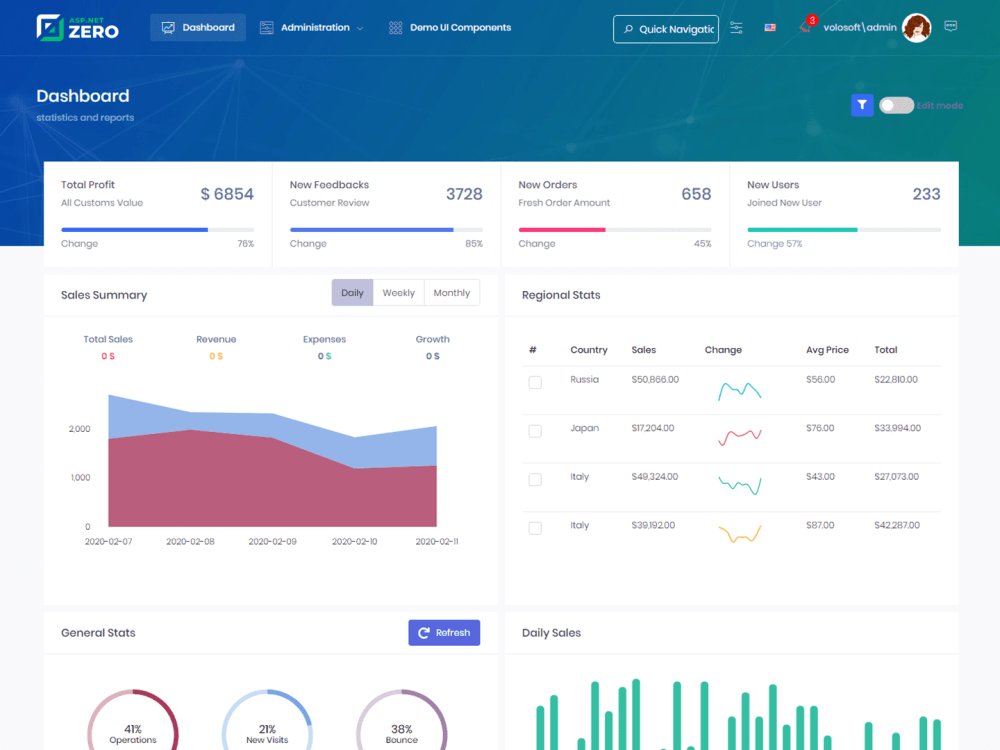Click Japan change sparkline chart
The width and height of the screenshot is (1000, 750).
pos(740,437)
